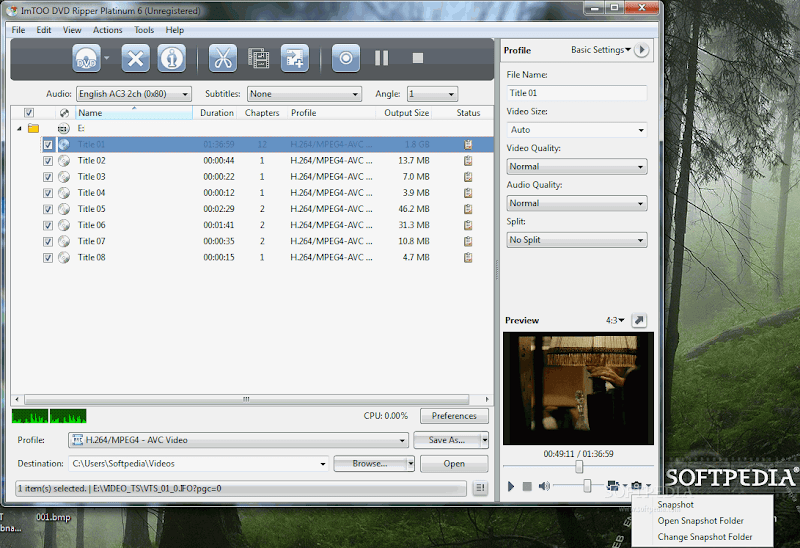Select the Clip scissors tool

tap(223, 58)
